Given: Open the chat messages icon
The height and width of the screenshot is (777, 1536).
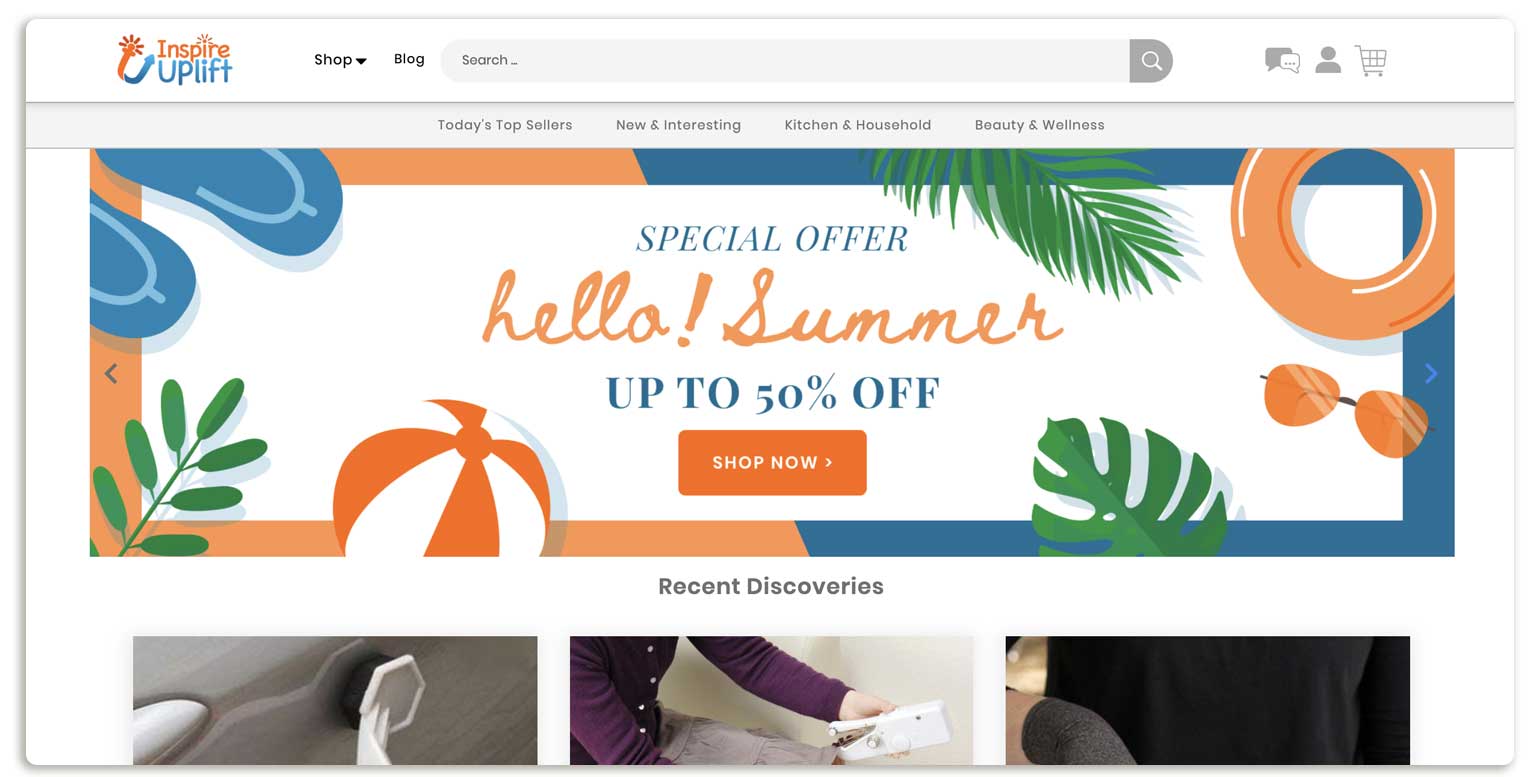Looking at the screenshot, I should (1282, 61).
